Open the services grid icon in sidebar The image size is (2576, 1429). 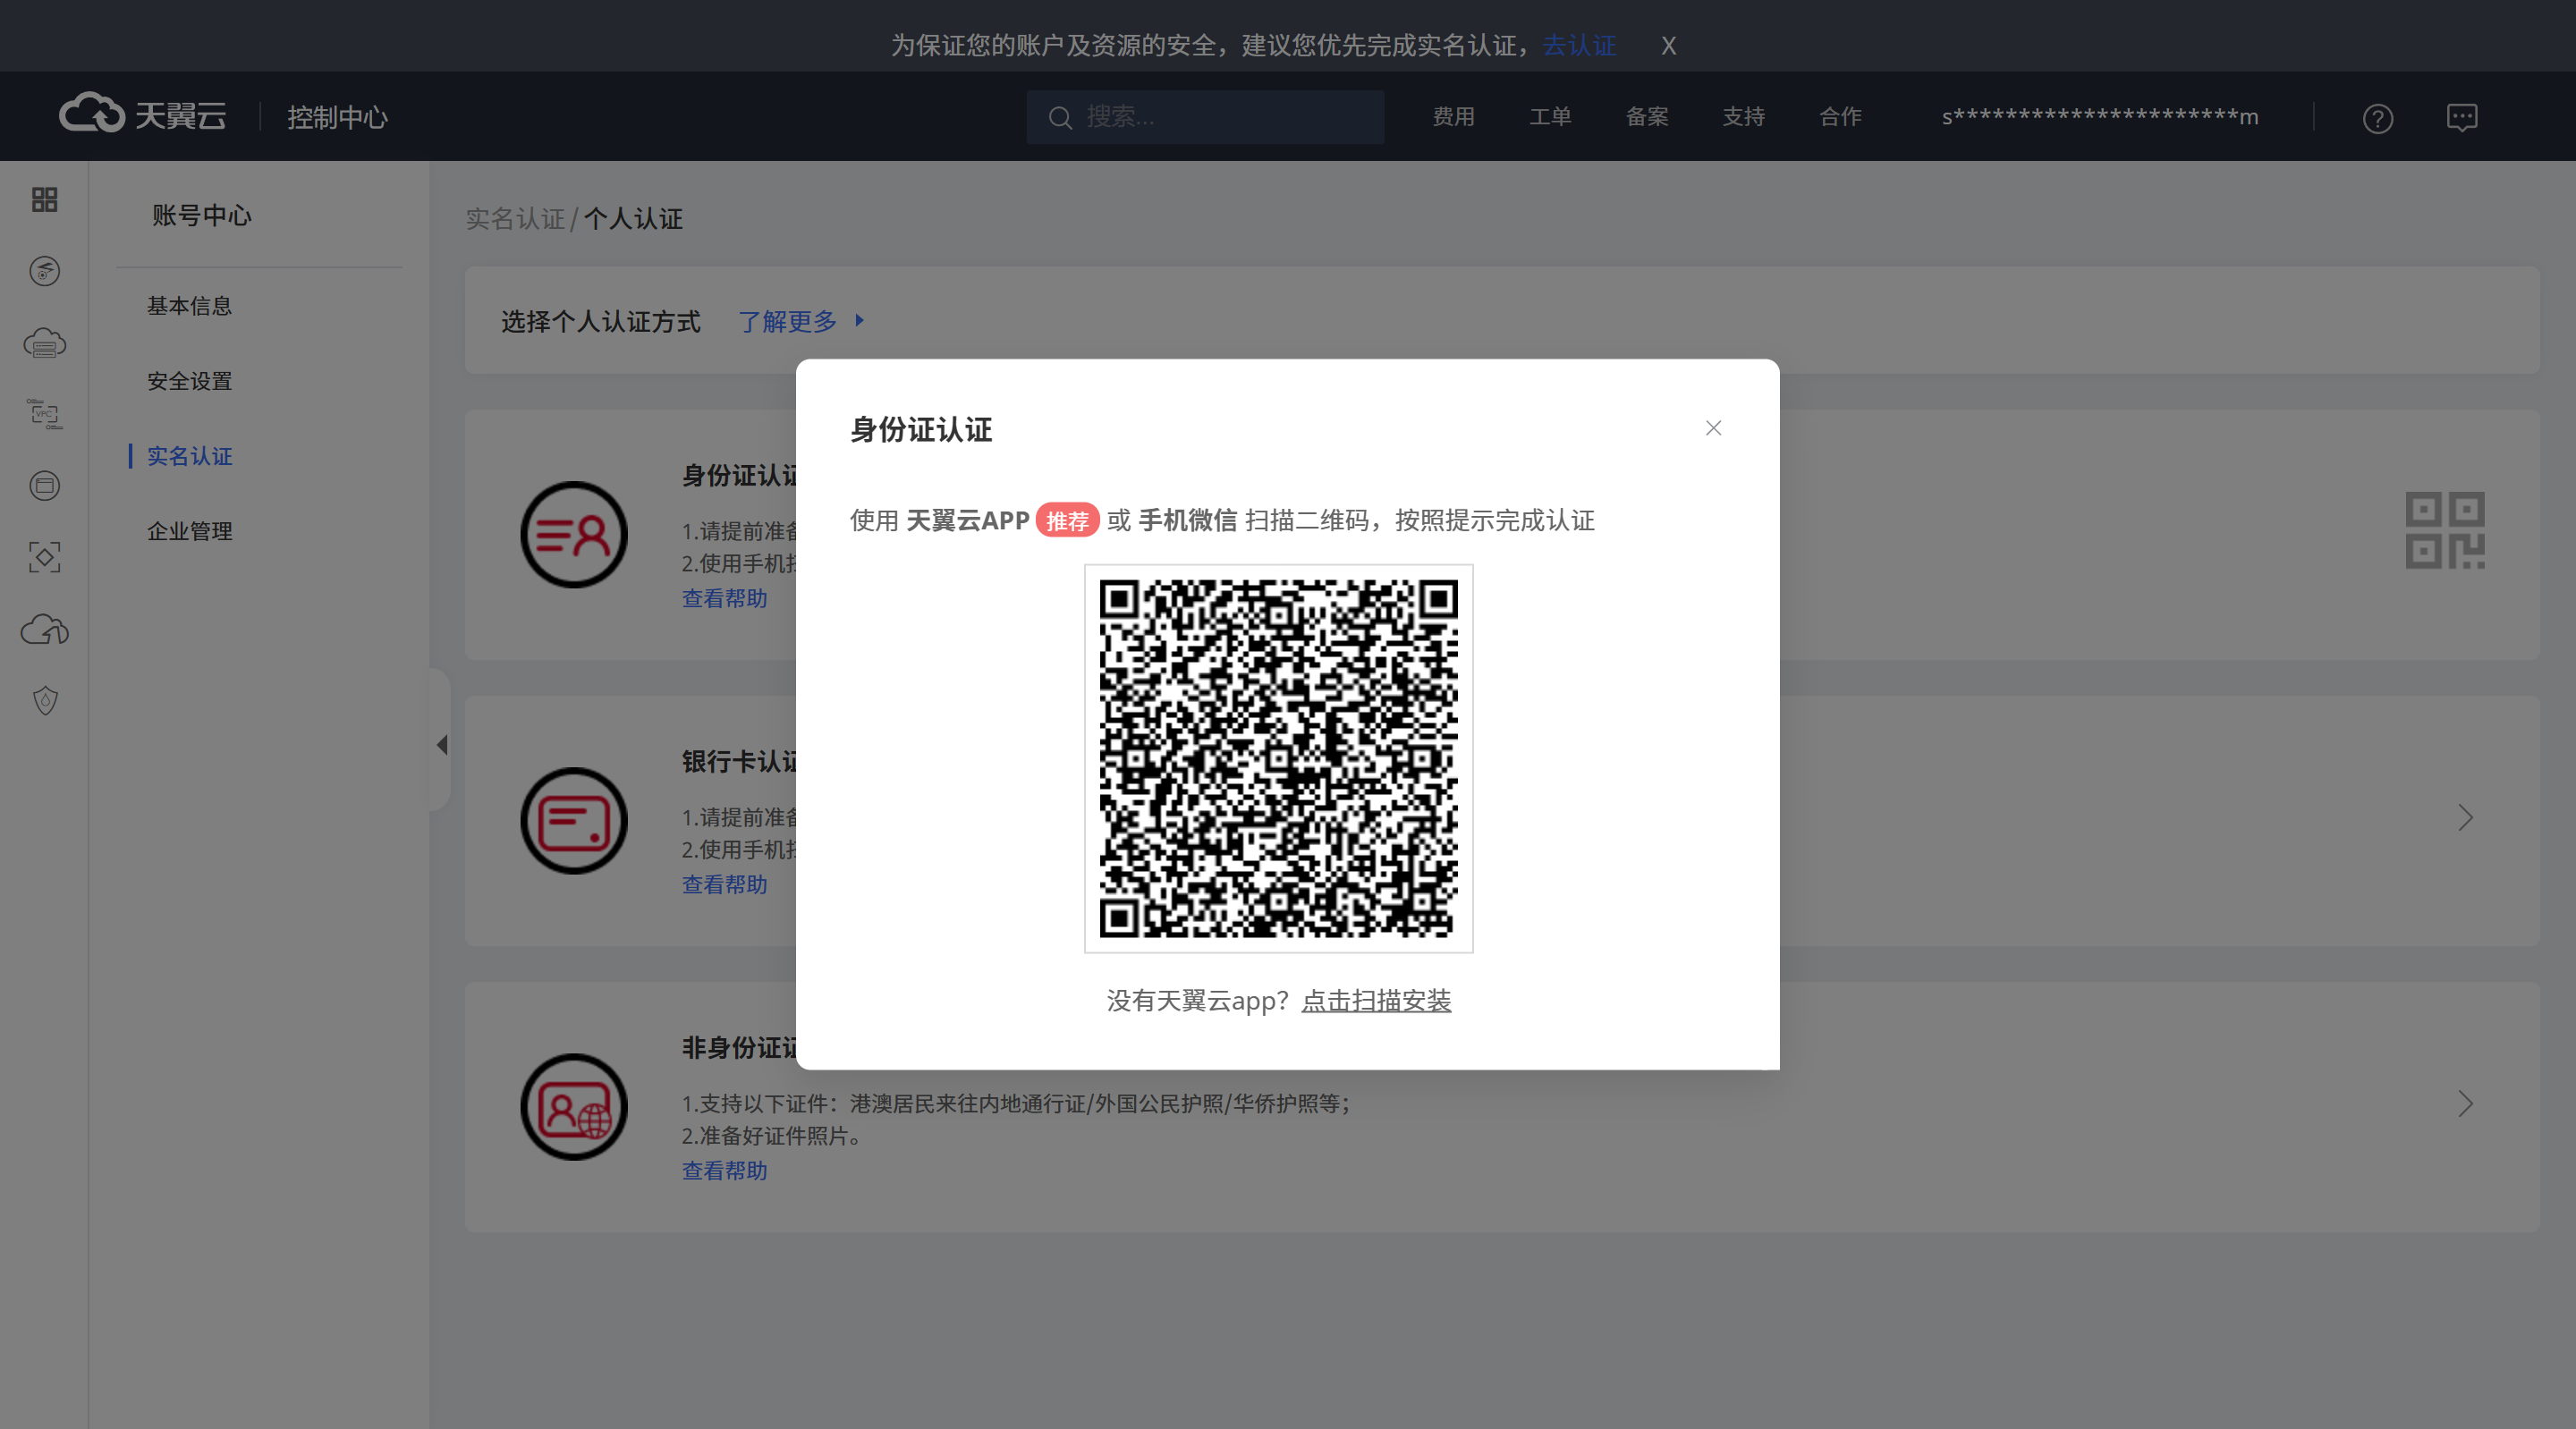44,199
